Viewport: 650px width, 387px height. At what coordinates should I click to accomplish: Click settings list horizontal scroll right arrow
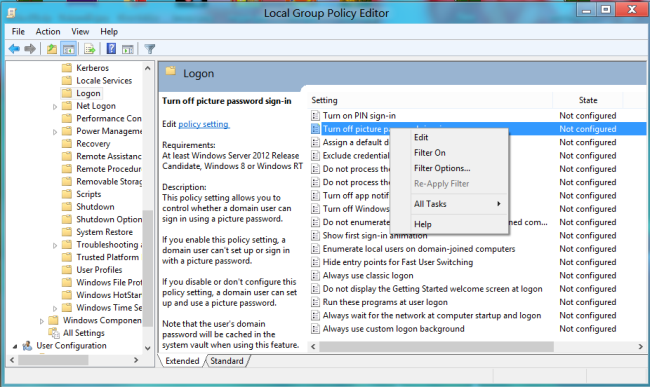coord(641,346)
